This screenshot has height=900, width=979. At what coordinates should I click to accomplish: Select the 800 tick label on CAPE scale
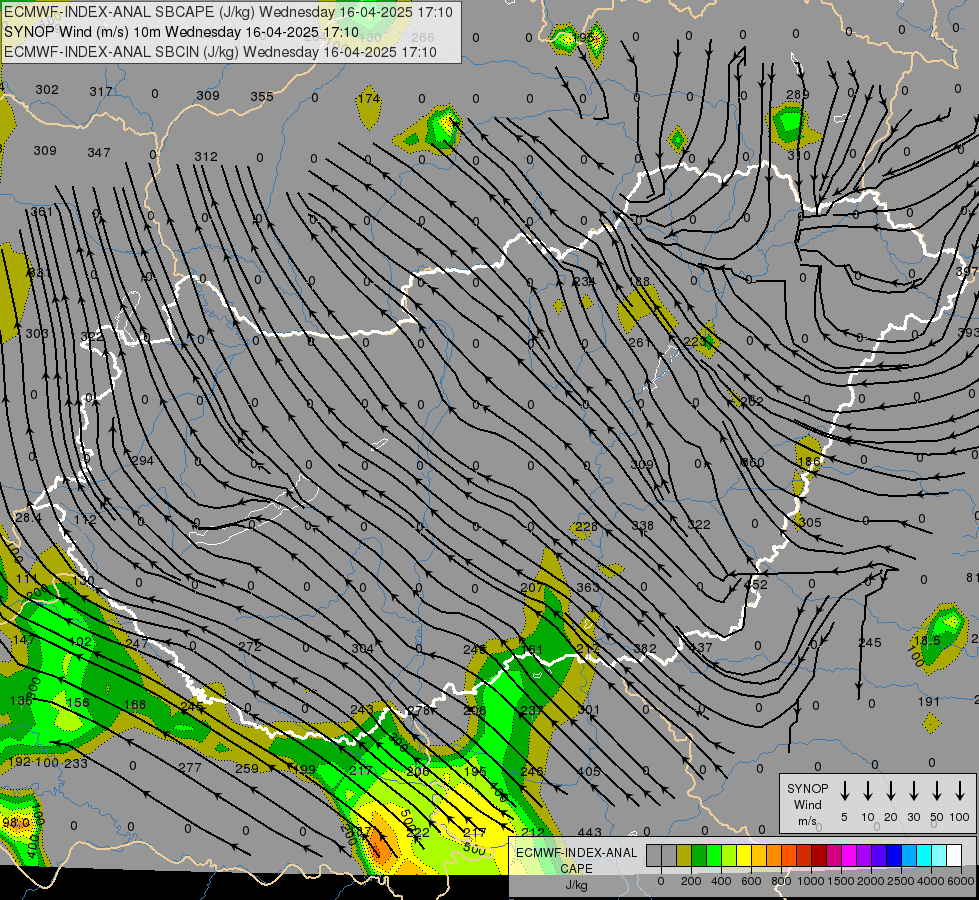click(x=781, y=881)
